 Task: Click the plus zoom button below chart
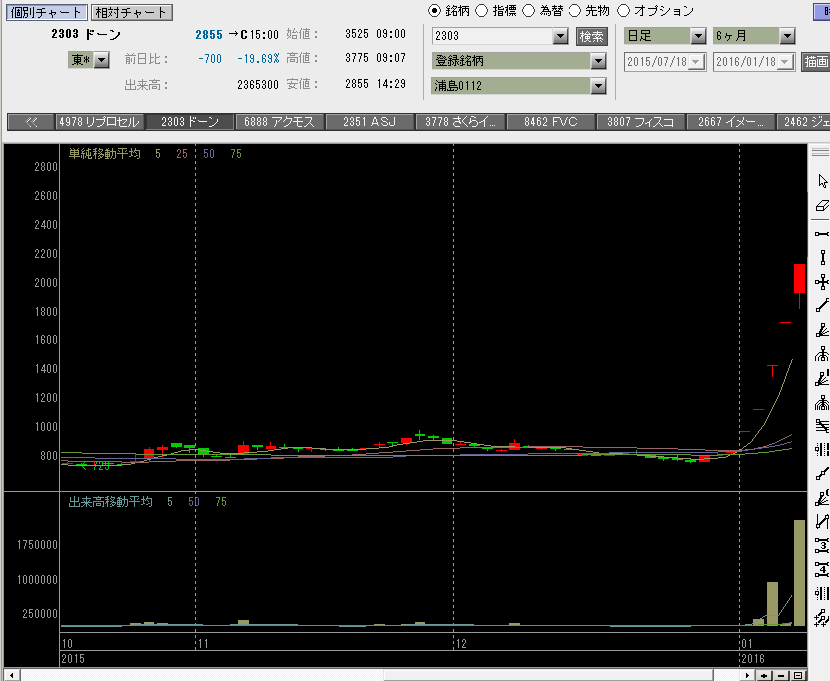764,676
